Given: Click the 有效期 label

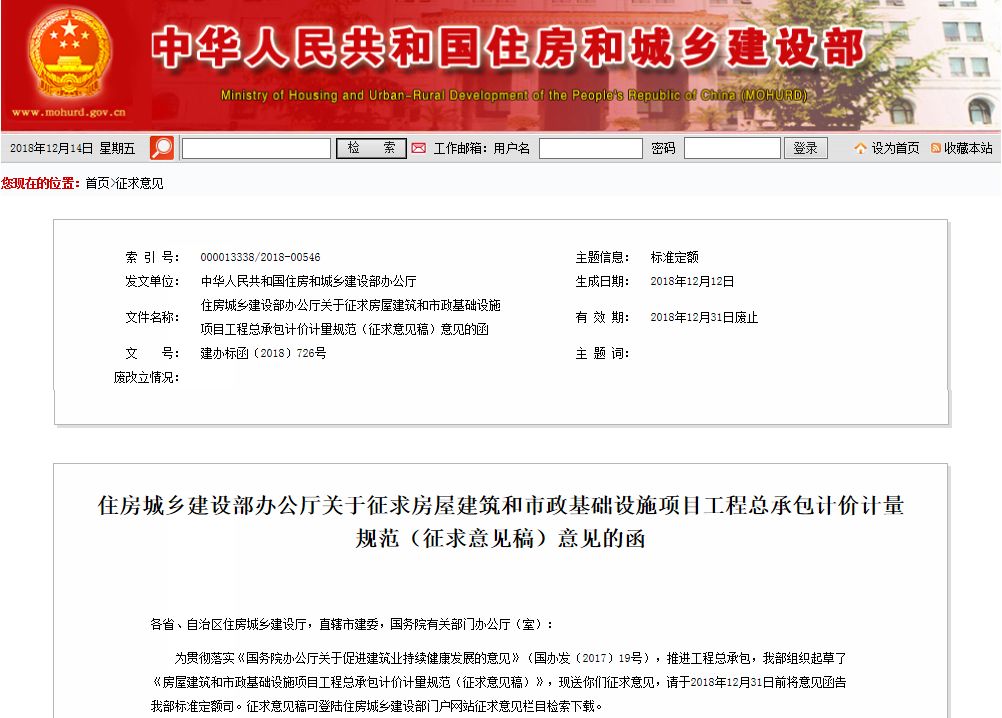Looking at the screenshot, I should click(602, 317).
